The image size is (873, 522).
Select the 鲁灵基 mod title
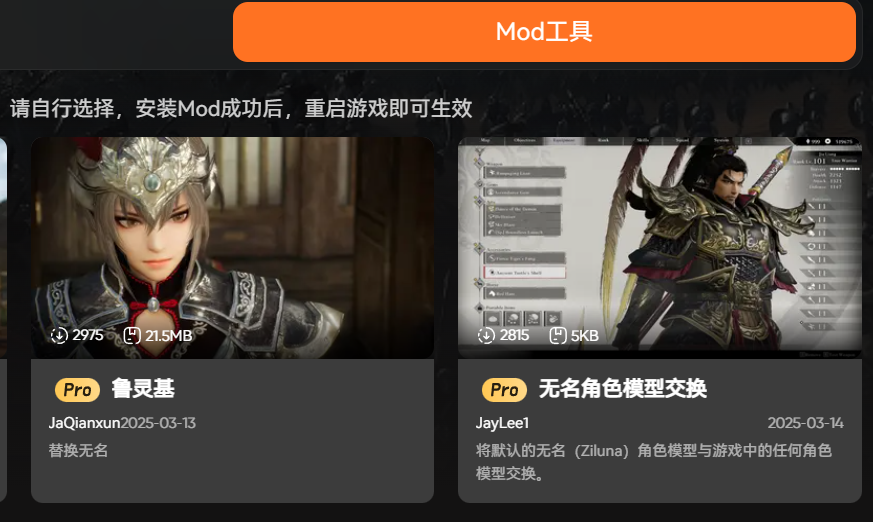click(143, 388)
